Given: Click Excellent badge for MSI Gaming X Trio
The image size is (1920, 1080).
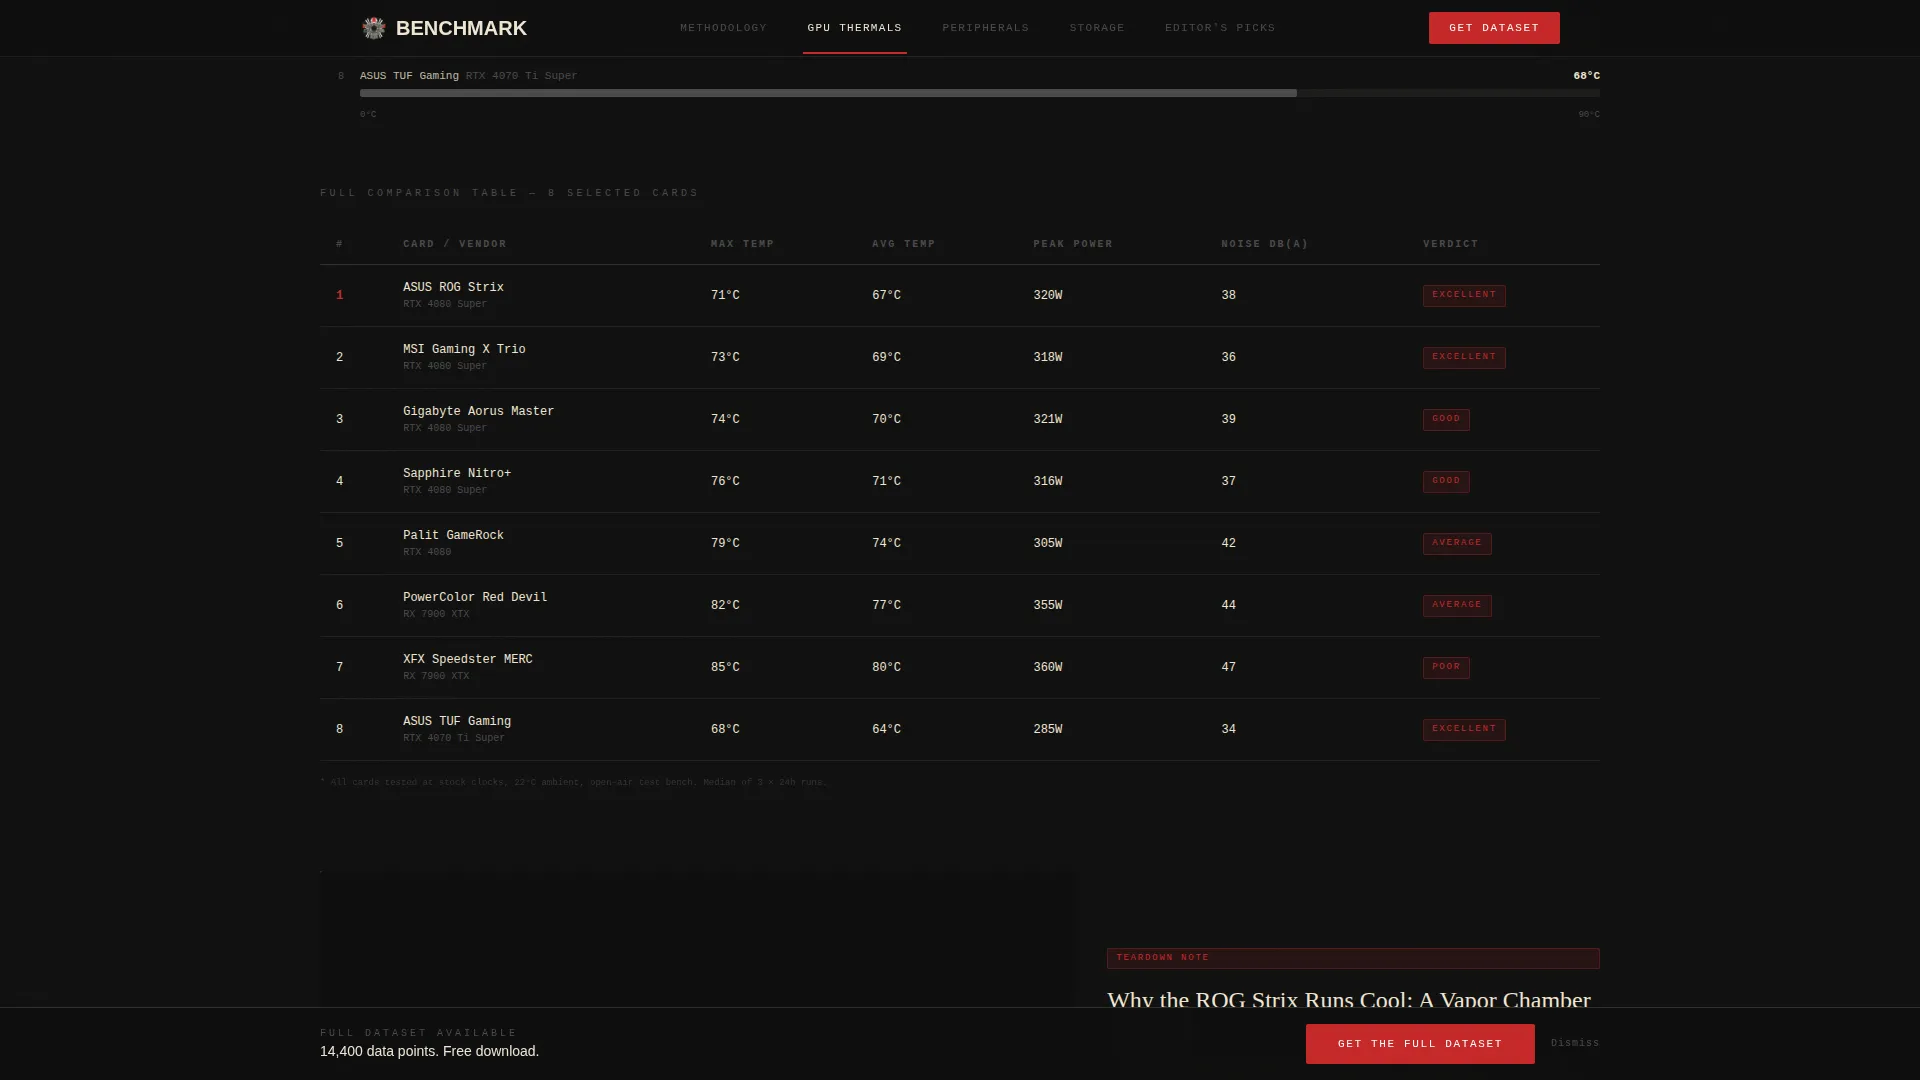Looking at the screenshot, I should pos(1464,357).
